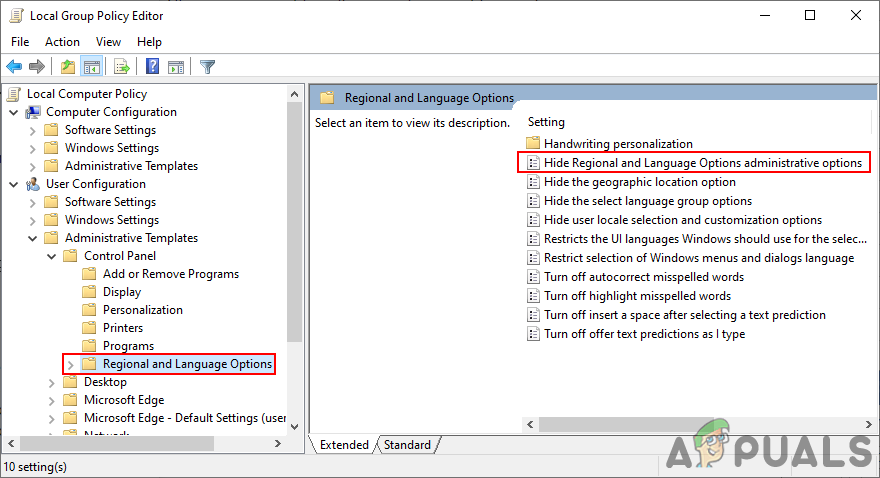880x478 pixels.
Task: Switch to the Extended tab
Action: coord(344,445)
